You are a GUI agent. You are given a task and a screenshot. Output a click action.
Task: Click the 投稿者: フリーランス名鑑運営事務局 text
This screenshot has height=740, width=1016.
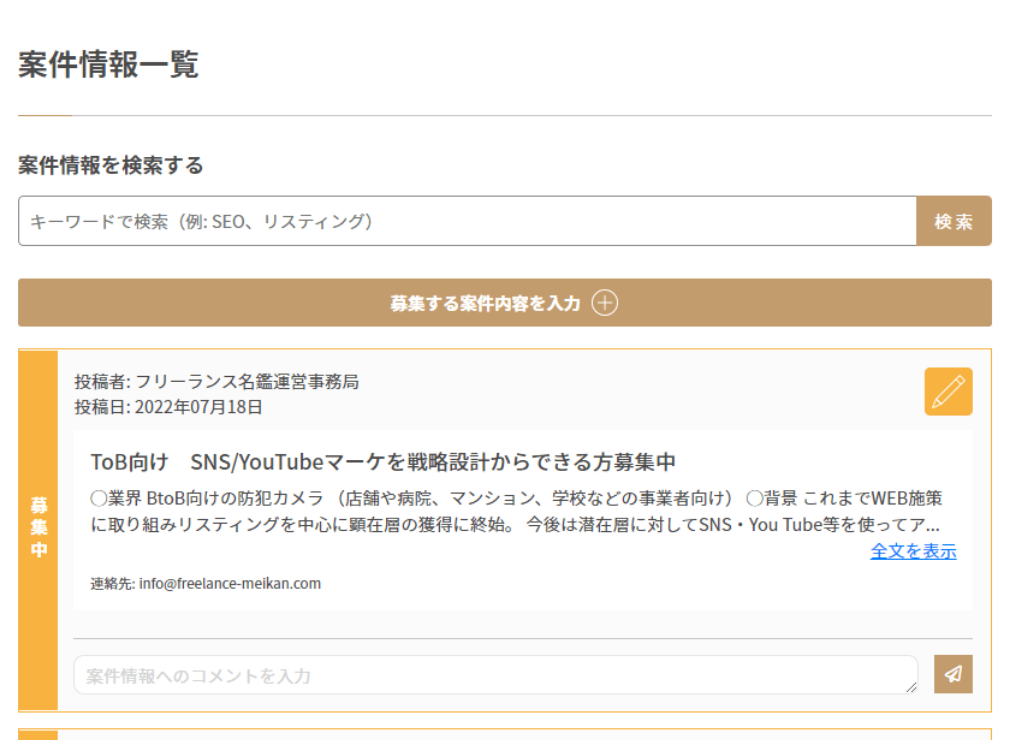coord(216,382)
